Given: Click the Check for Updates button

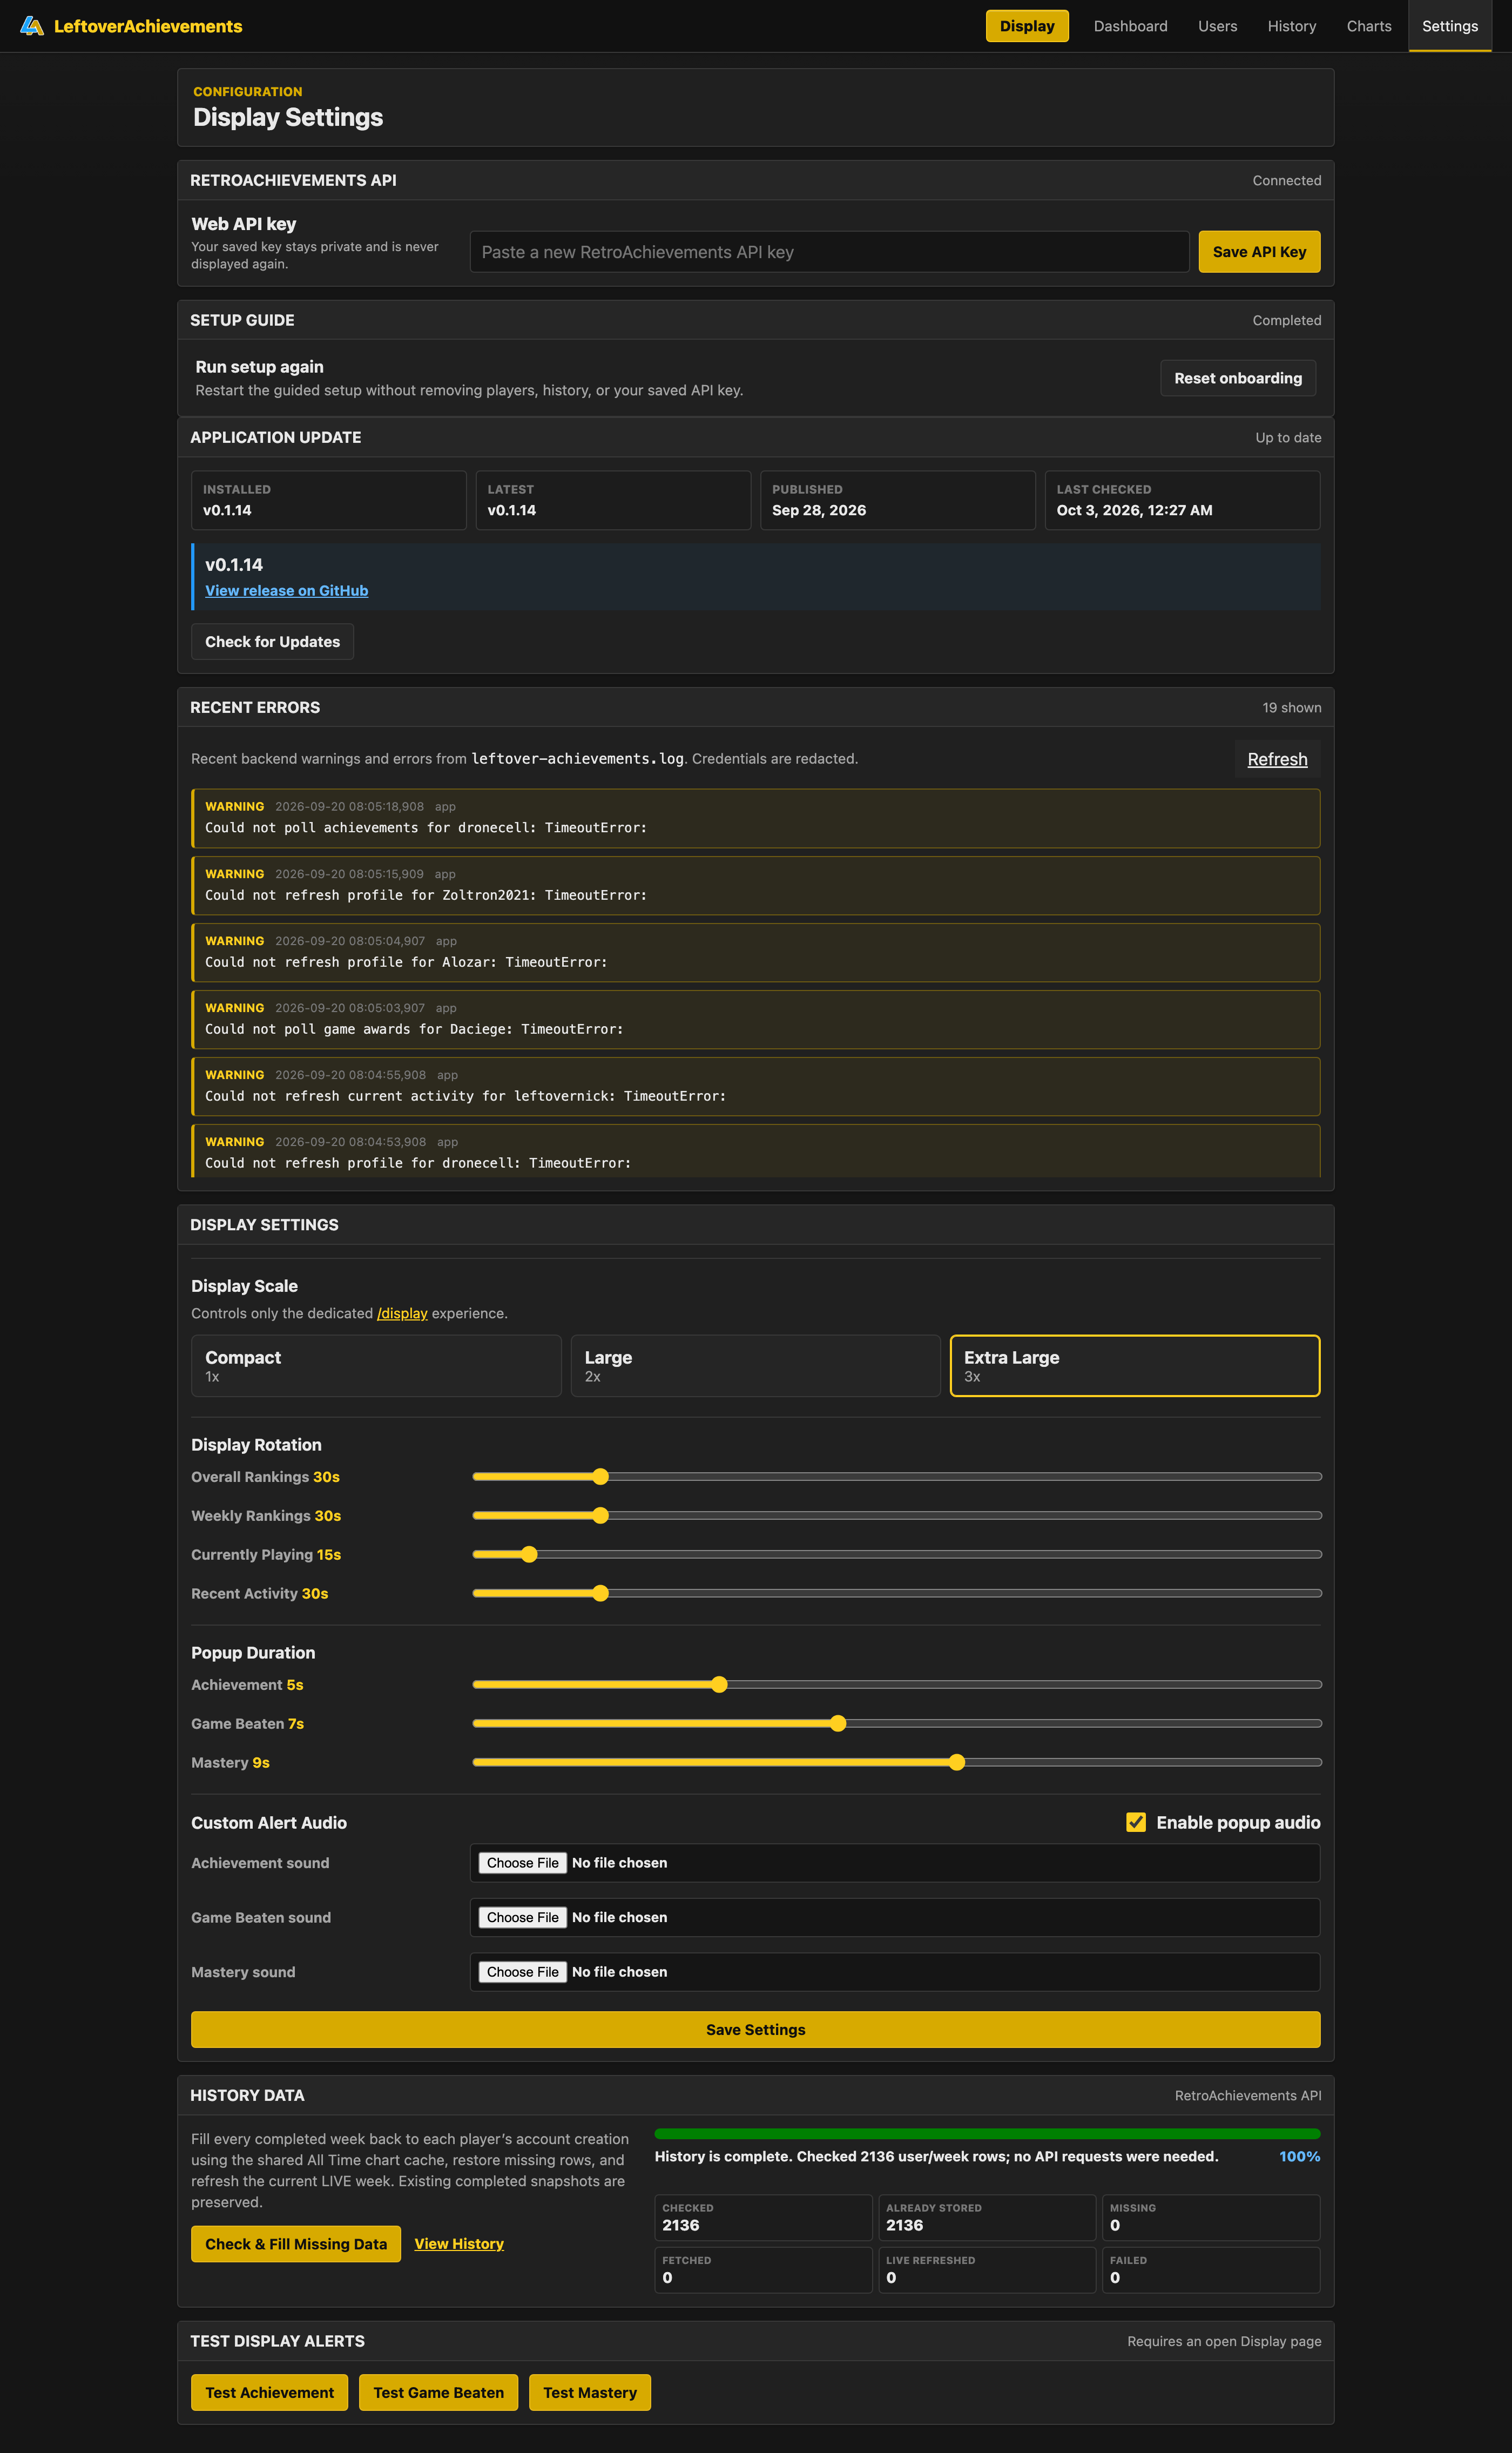Looking at the screenshot, I should click(x=272, y=642).
